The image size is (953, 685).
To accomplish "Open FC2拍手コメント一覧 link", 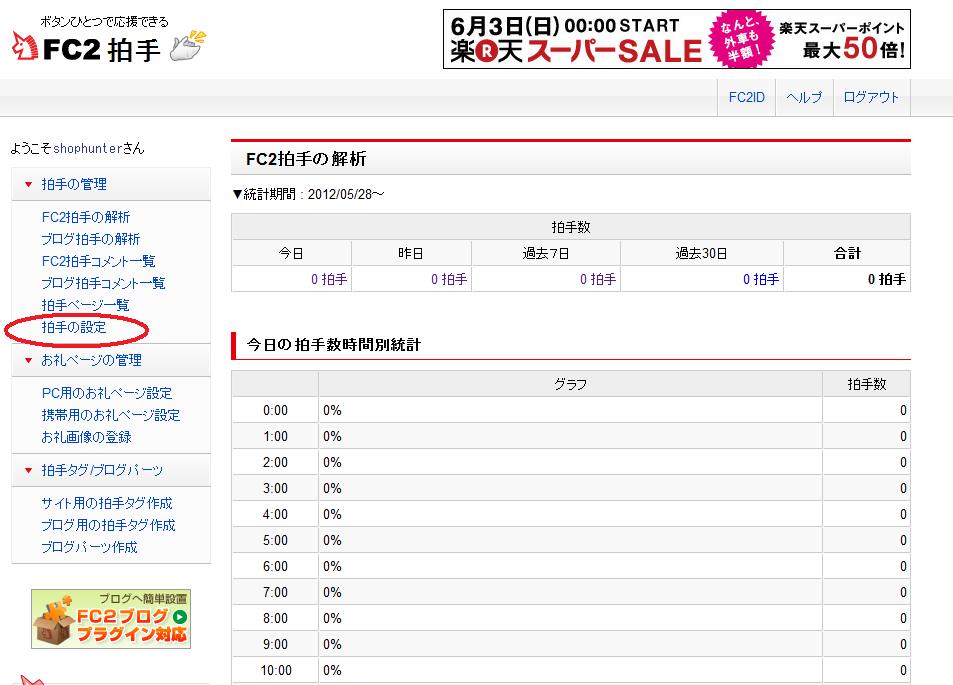I will pos(98,261).
